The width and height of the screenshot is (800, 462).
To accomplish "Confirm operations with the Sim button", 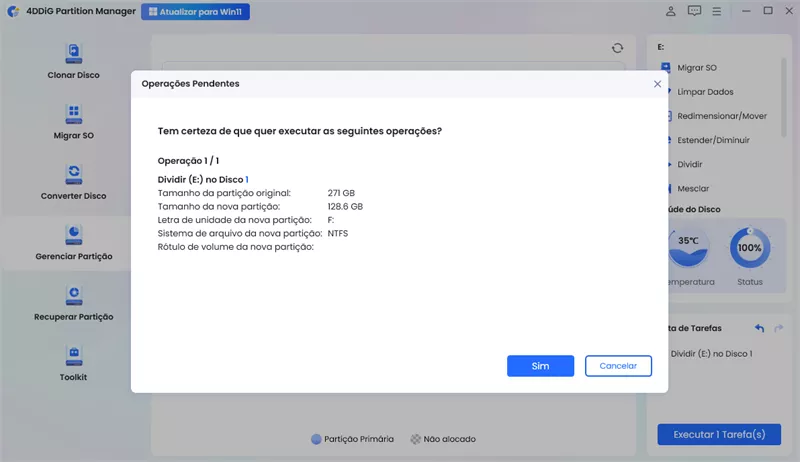I will 540,366.
